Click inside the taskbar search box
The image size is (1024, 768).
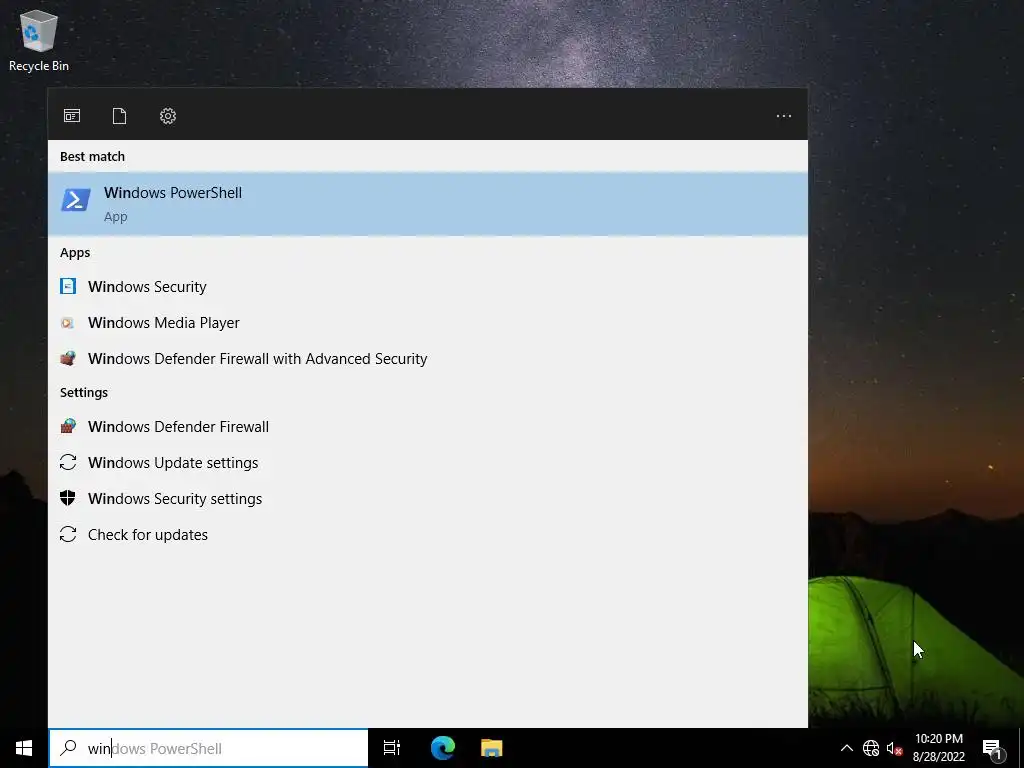208,748
